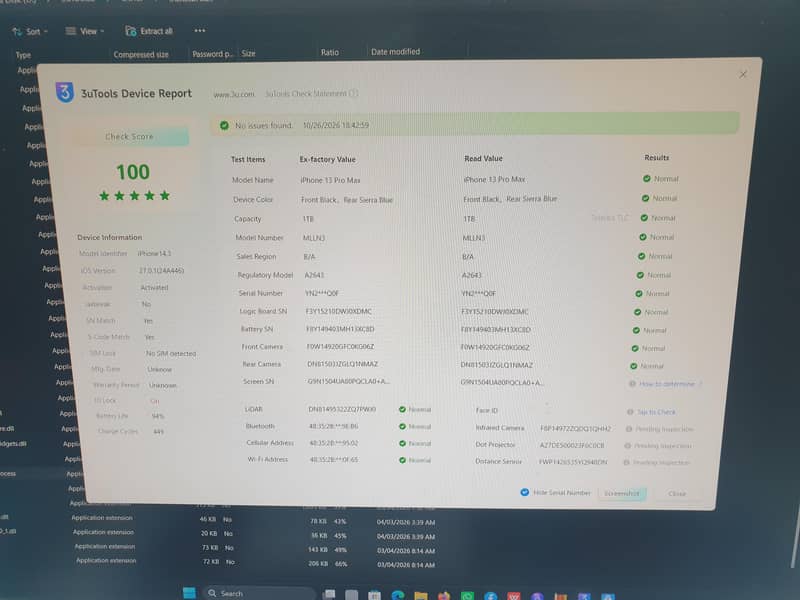Click the taskbar Search box
800x600 pixels.
[x=259, y=593]
